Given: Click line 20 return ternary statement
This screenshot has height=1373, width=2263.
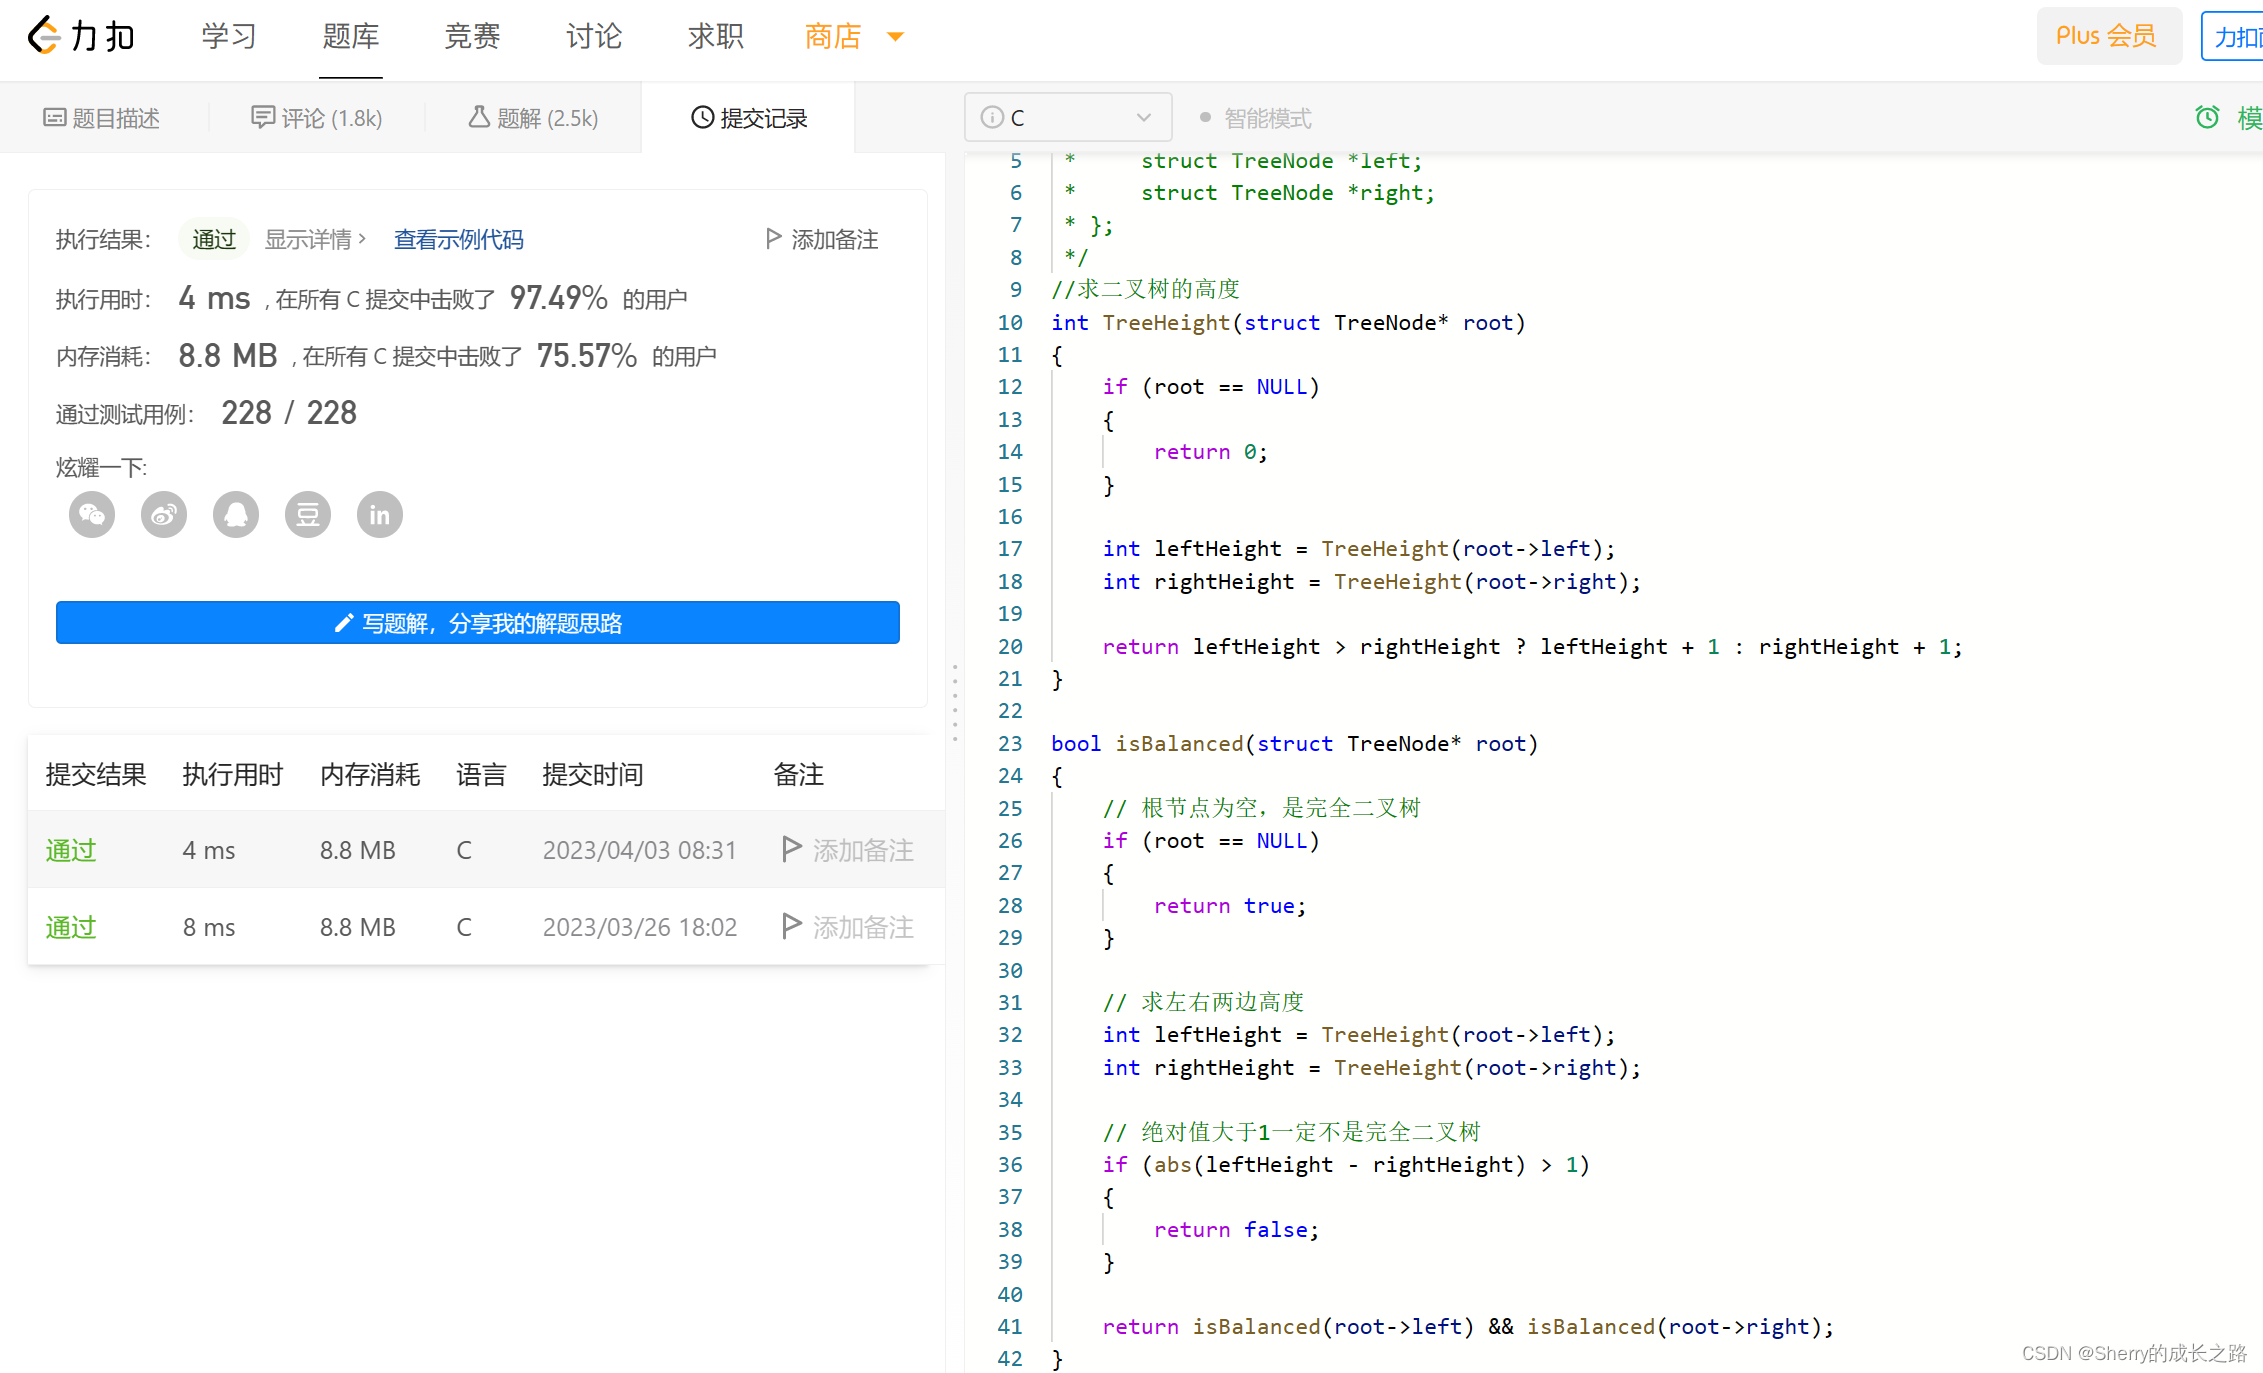Looking at the screenshot, I should point(1532,647).
